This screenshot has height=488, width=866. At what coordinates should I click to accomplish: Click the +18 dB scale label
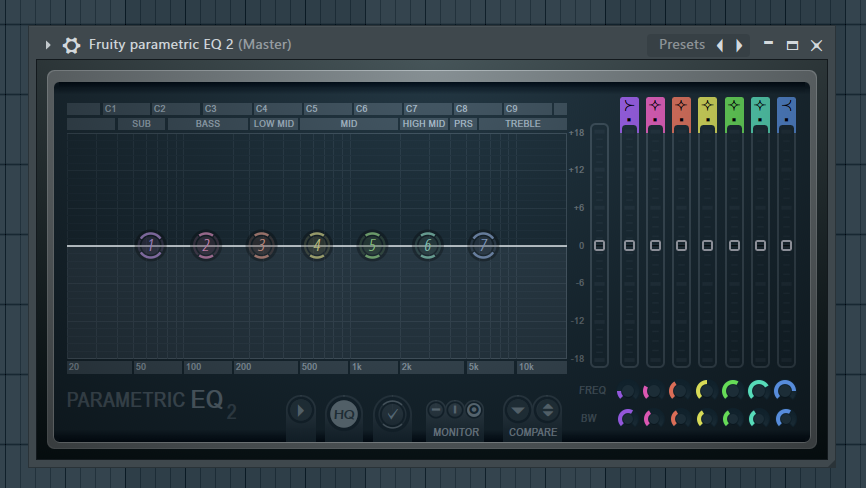point(577,132)
